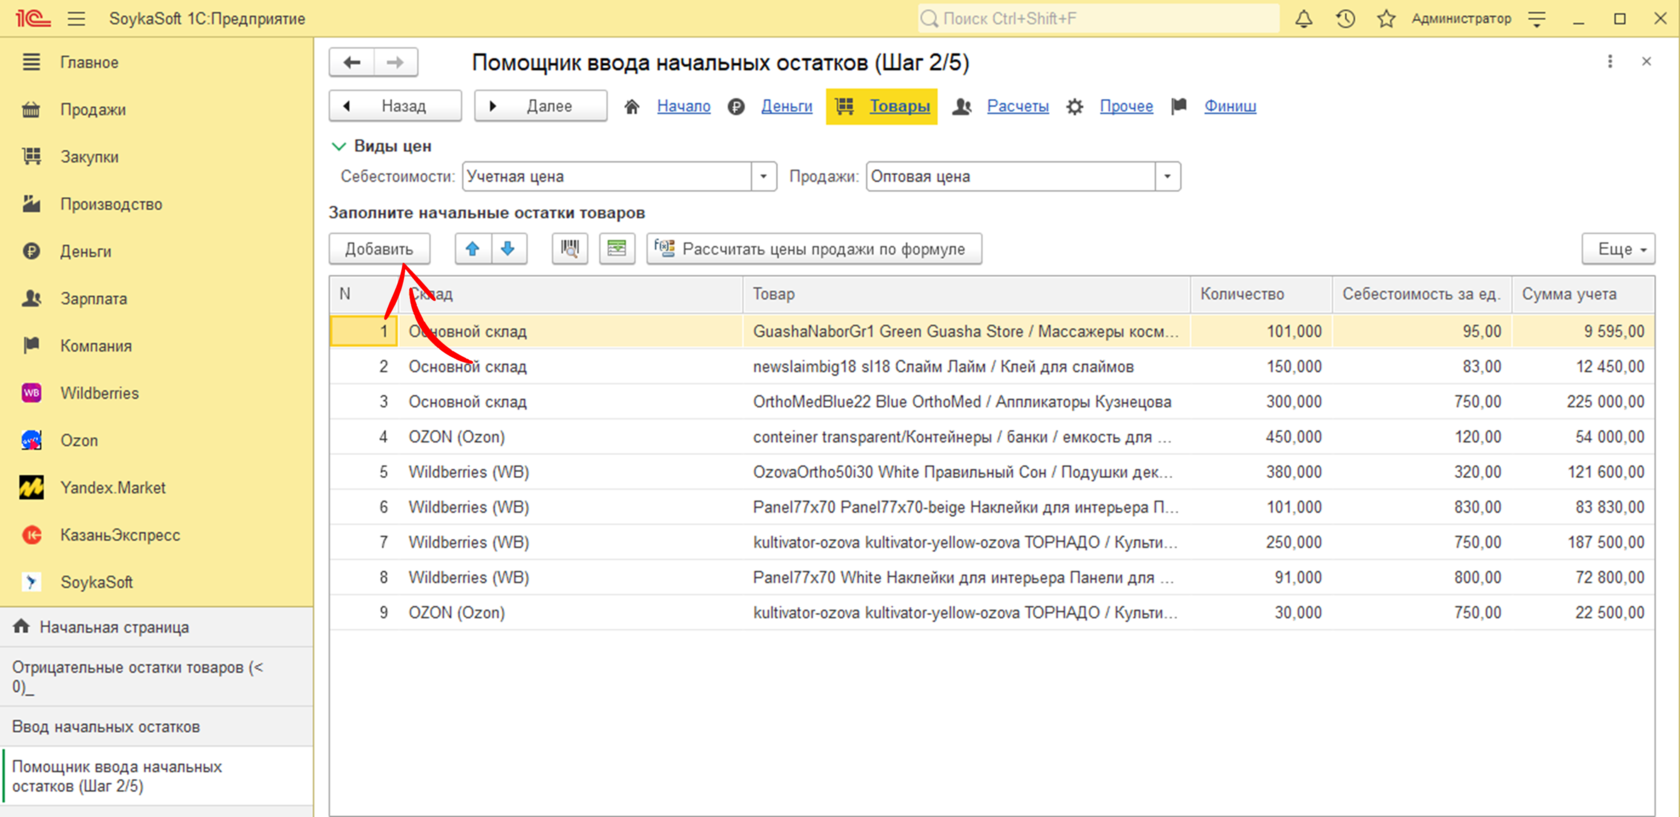Viewport: 1680px width, 817px height.
Task: Move row up with blue arrow
Action: point(472,249)
